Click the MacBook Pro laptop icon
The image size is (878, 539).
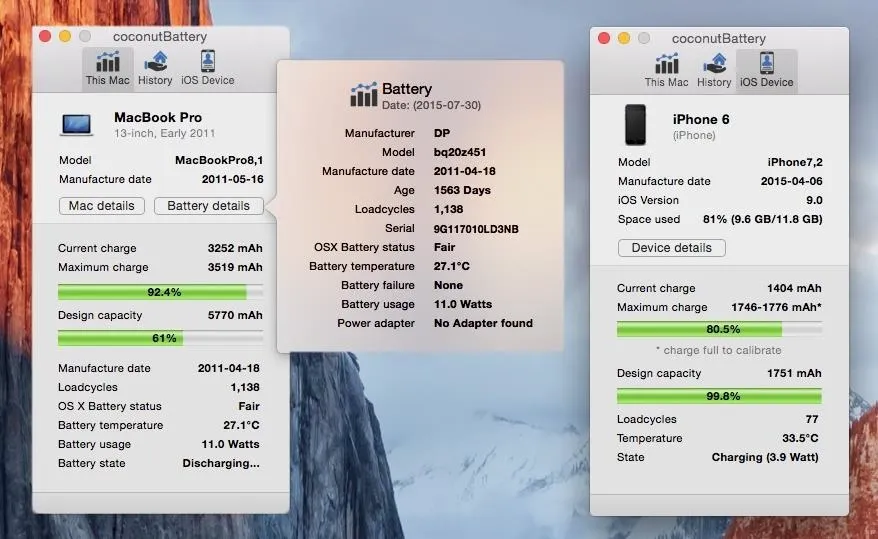[76, 125]
